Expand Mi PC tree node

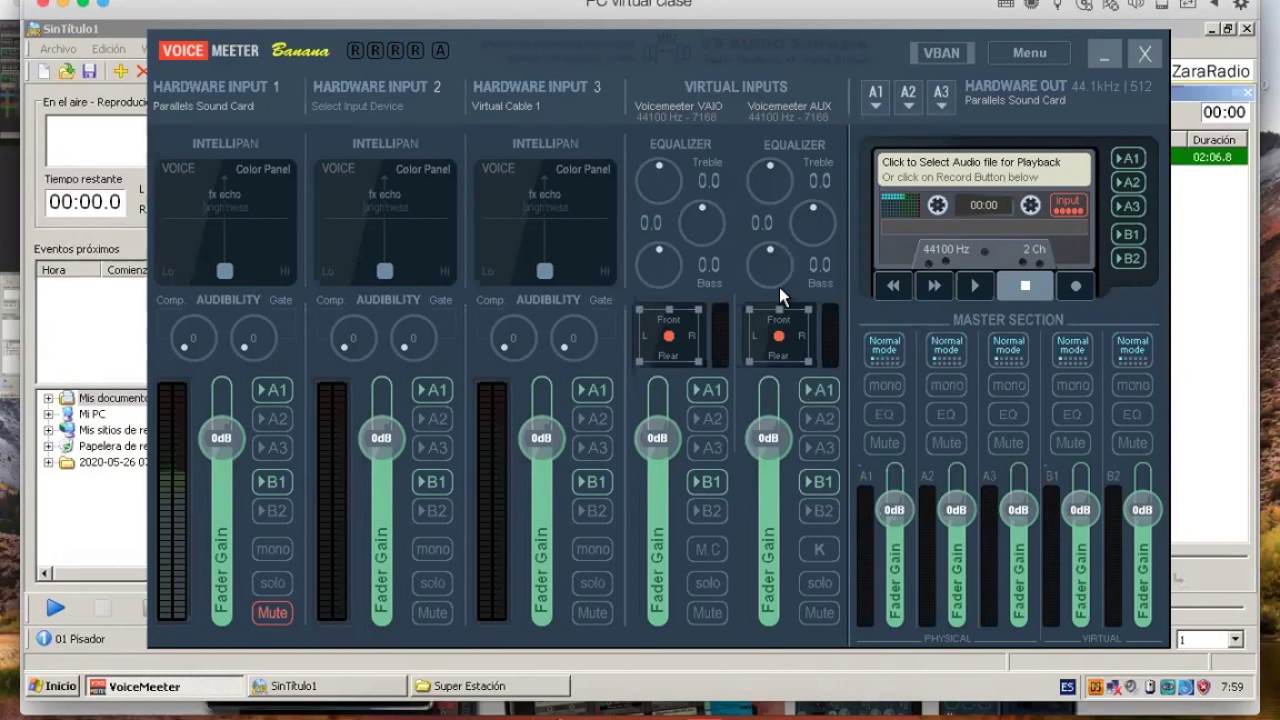pyautogui.click(x=48, y=414)
